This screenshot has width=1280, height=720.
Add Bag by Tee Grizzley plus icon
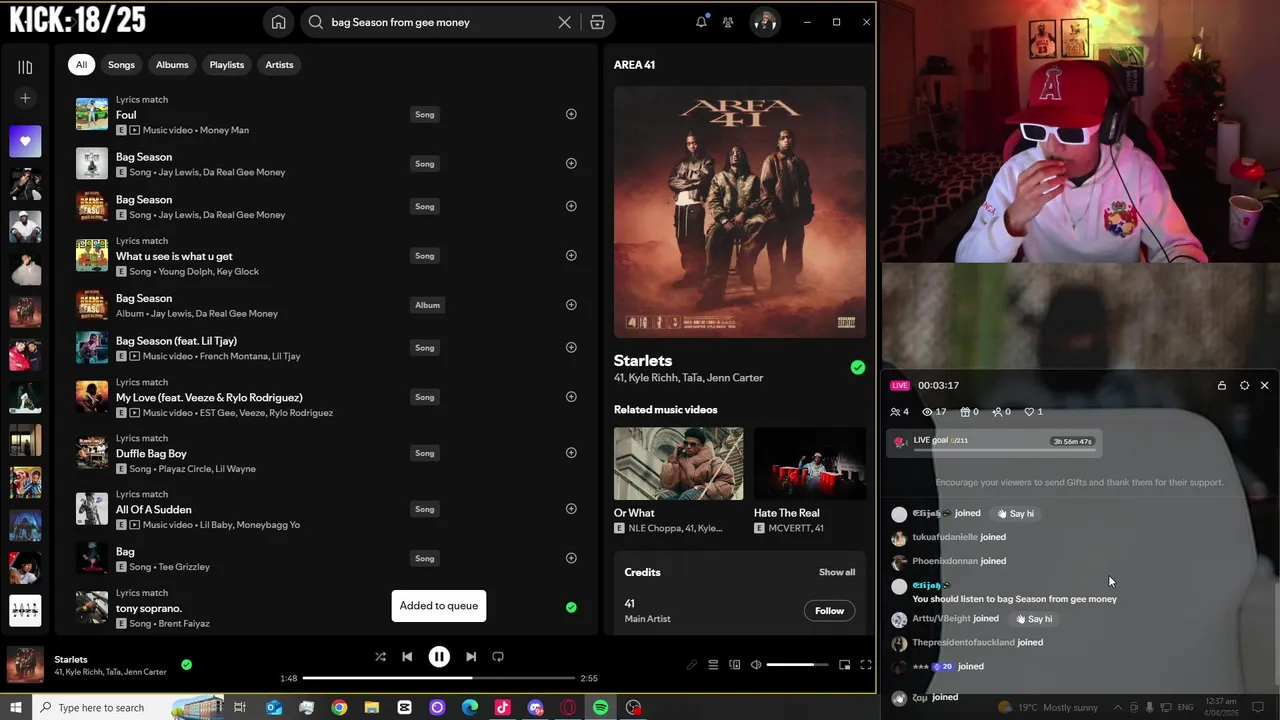pos(571,558)
